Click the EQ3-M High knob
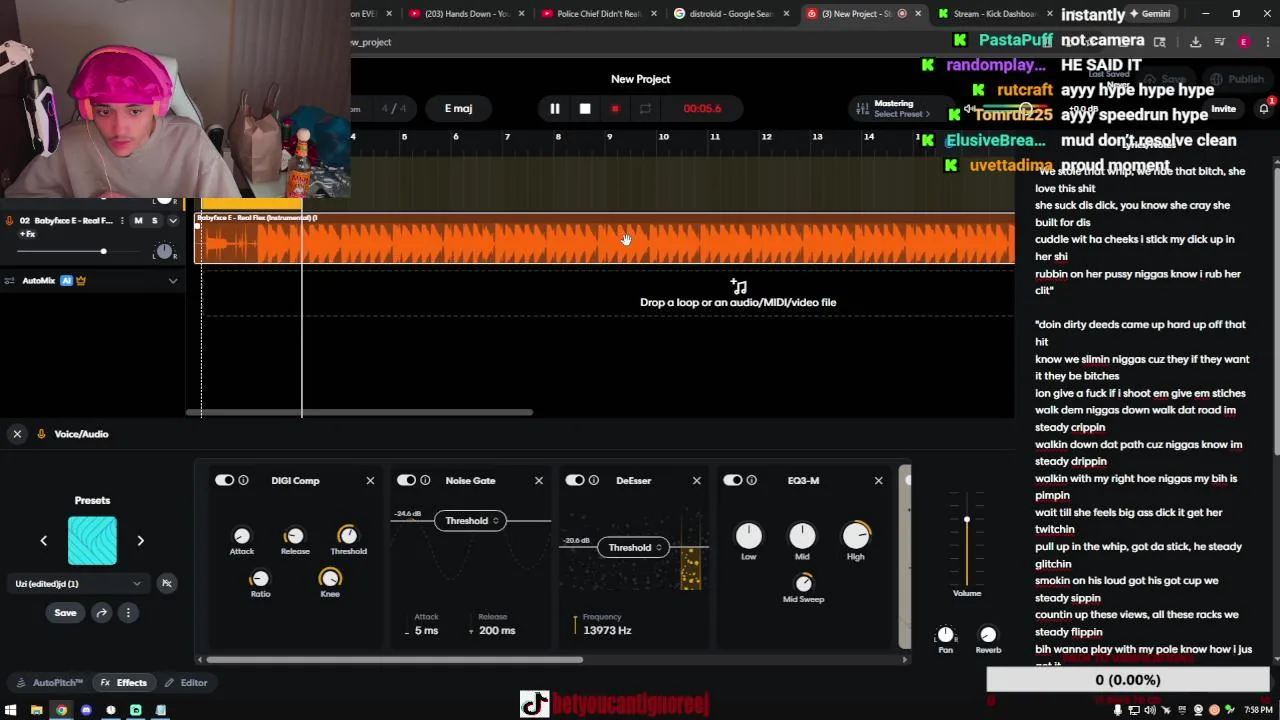The height and width of the screenshot is (720, 1280). [x=856, y=536]
